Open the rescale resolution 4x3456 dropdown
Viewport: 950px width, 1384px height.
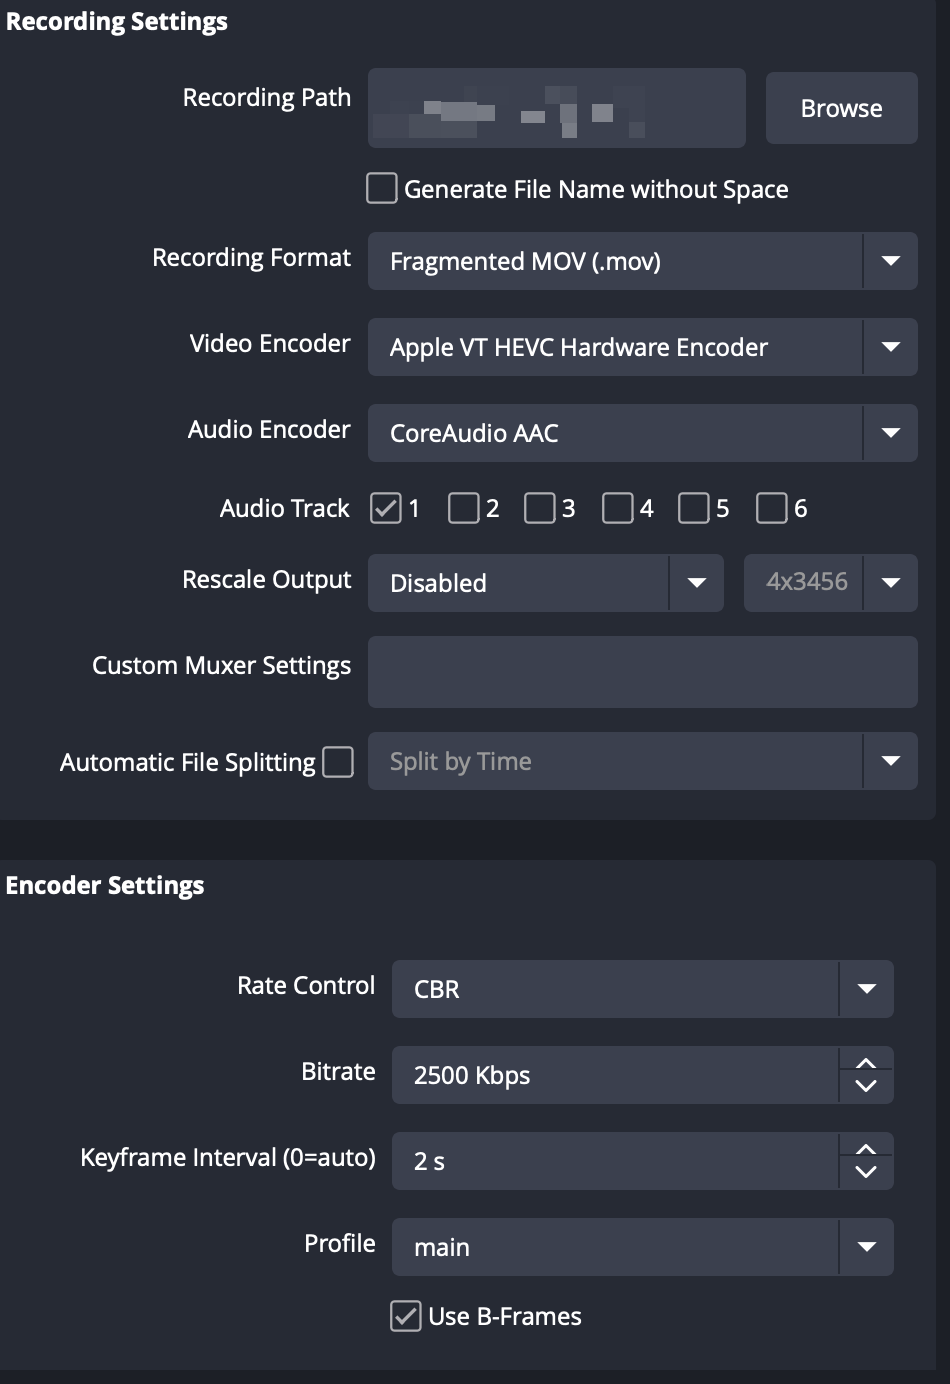[830, 583]
